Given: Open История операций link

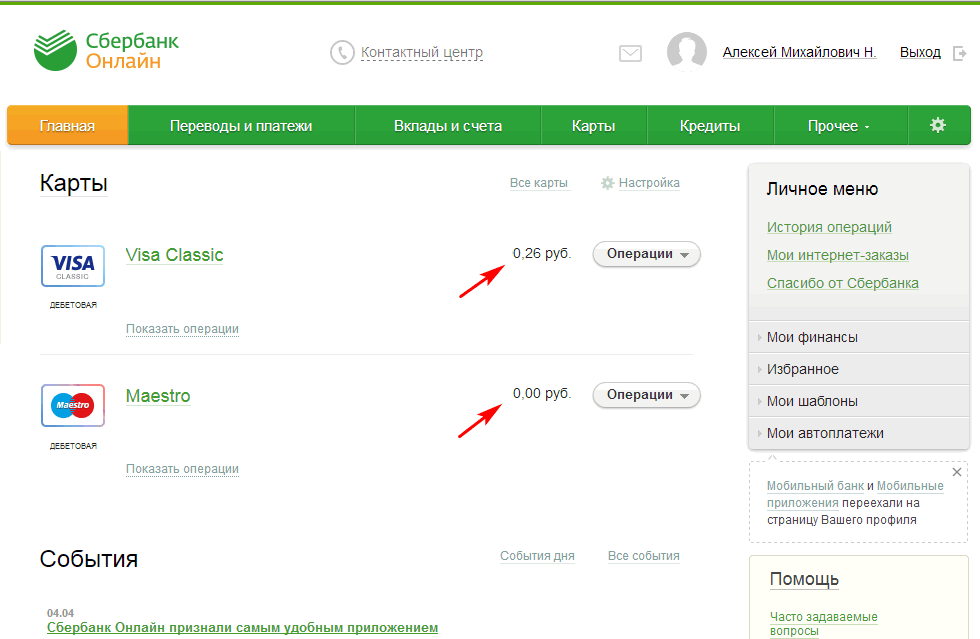Looking at the screenshot, I should 829,227.
